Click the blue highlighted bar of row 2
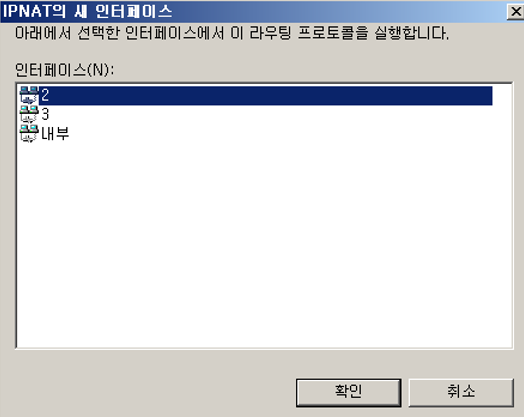This screenshot has height=417, width=524. coord(266,96)
